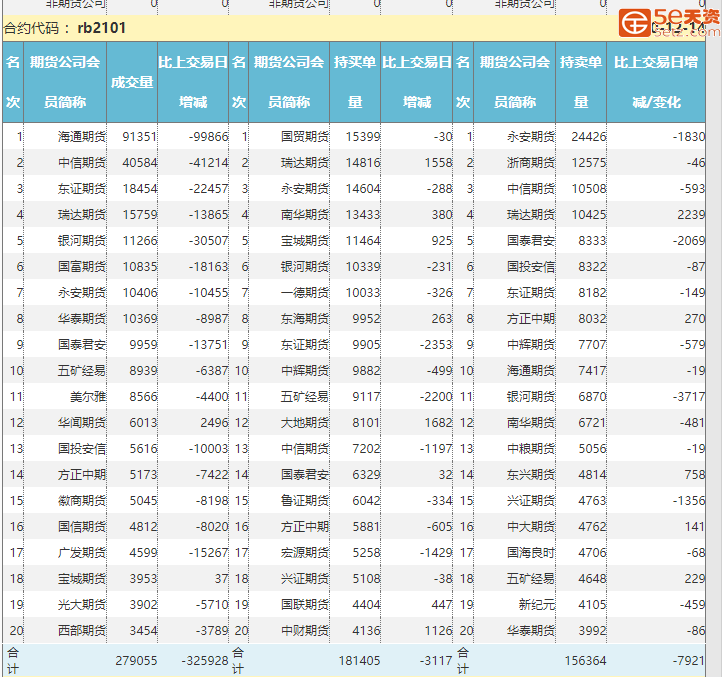Screen dimensions: 726x677
Task: Select 海通期货 in the volume ranking
Action: coord(82,137)
